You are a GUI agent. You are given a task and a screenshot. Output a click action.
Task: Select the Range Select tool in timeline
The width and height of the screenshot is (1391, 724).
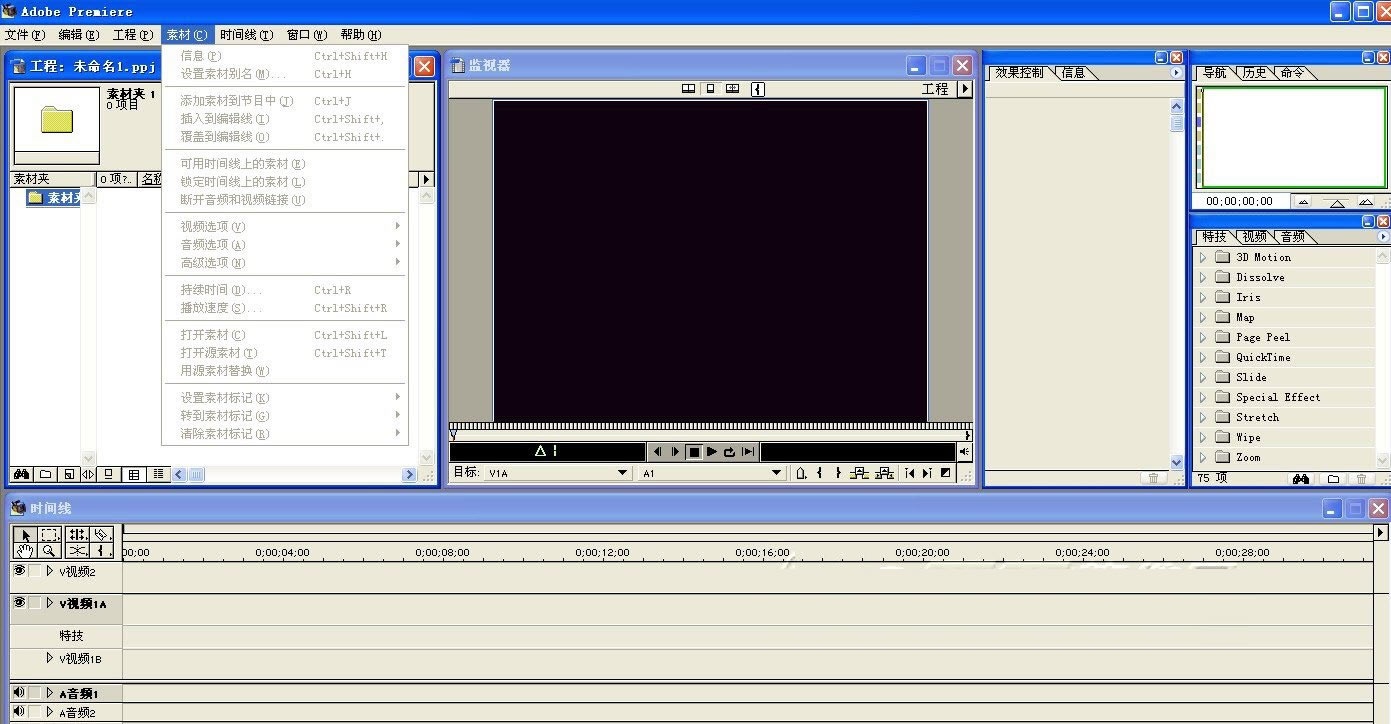[50, 535]
